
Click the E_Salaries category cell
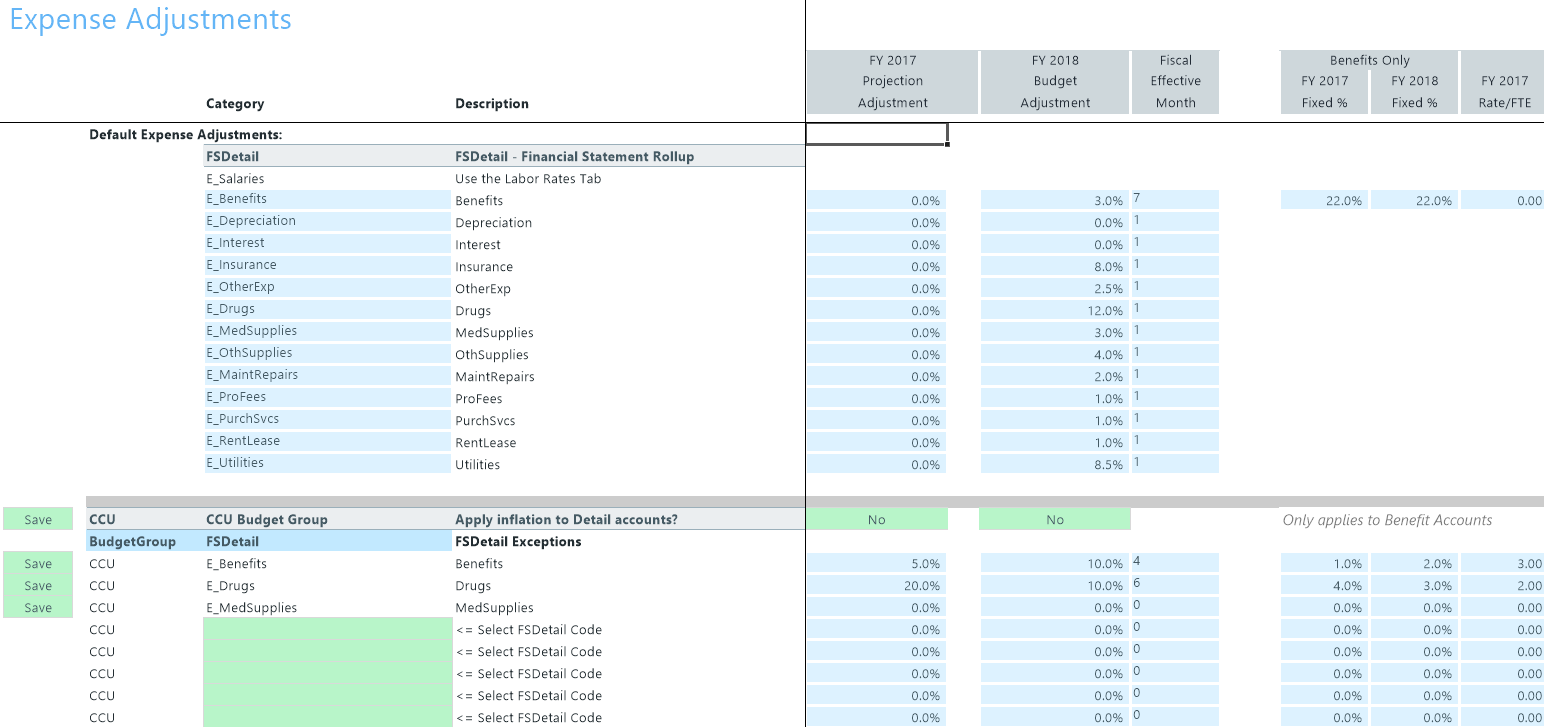[327, 178]
